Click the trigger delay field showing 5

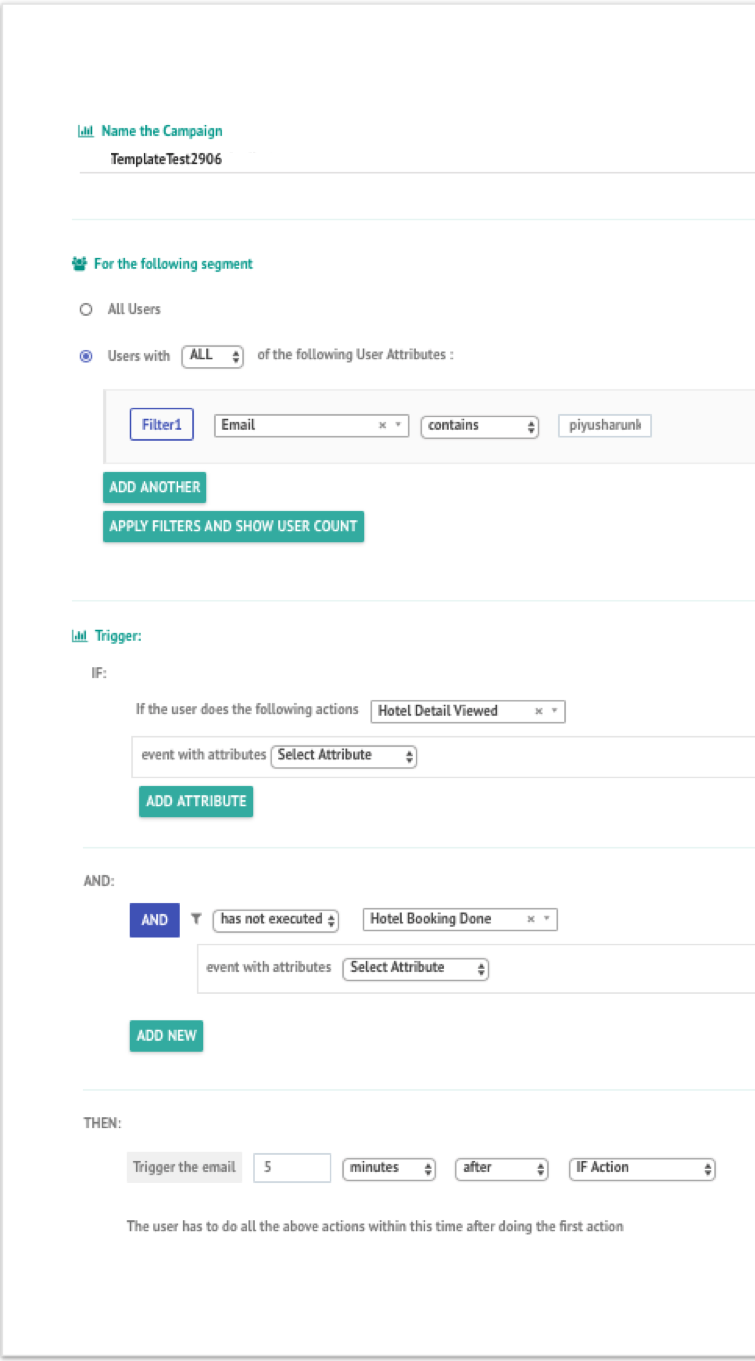pos(292,1168)
